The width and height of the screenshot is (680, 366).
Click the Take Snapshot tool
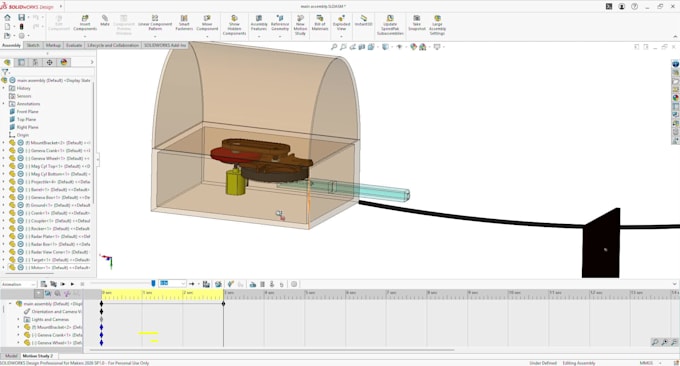[x=417, y=23]
